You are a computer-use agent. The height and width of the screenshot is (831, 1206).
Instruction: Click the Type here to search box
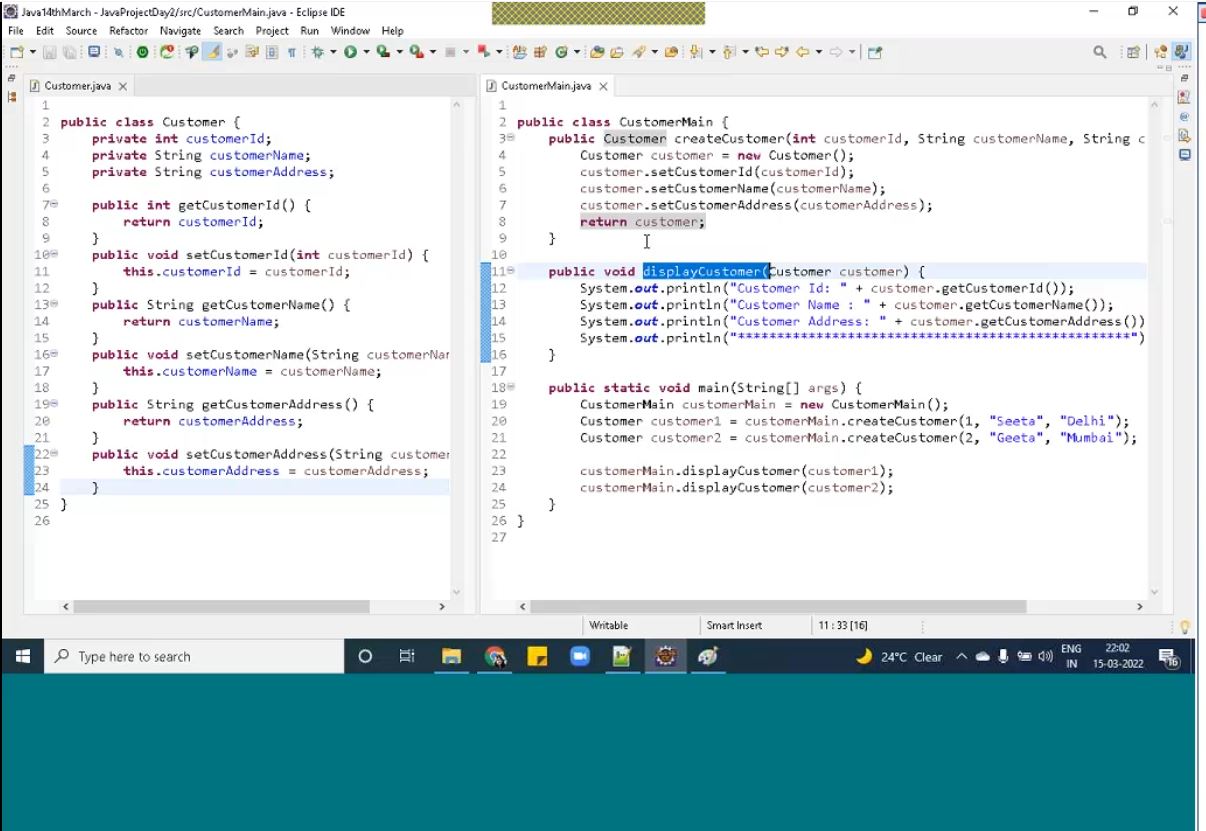click(x=195, y=656)
